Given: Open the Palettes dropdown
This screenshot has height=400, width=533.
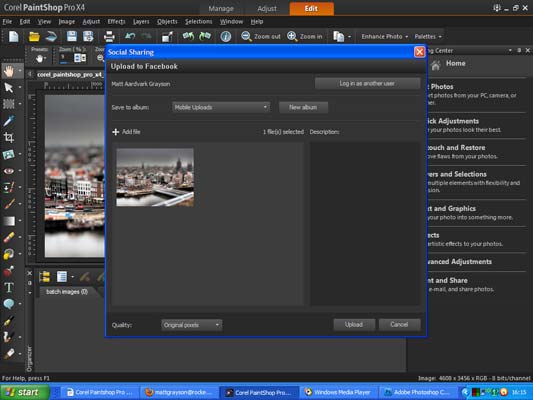Looking at the screenshot, I should pyautogui.click(x=428, y=36).
